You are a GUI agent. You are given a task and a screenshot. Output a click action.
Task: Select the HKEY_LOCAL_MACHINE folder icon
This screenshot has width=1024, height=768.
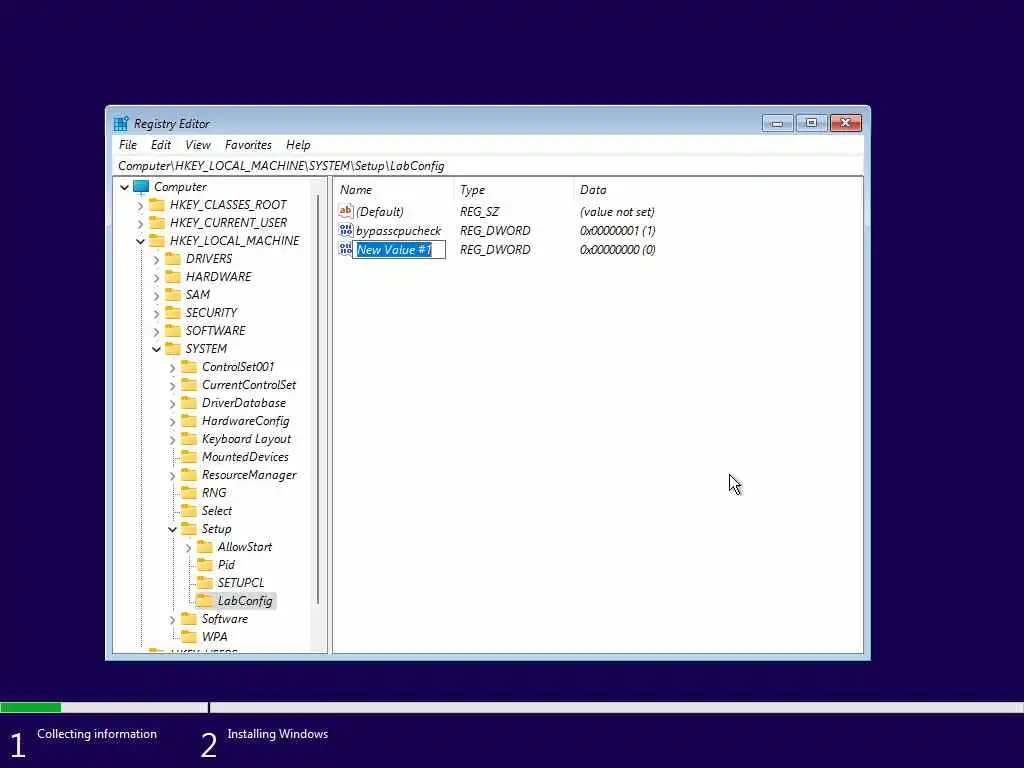(x=157, y=241)
